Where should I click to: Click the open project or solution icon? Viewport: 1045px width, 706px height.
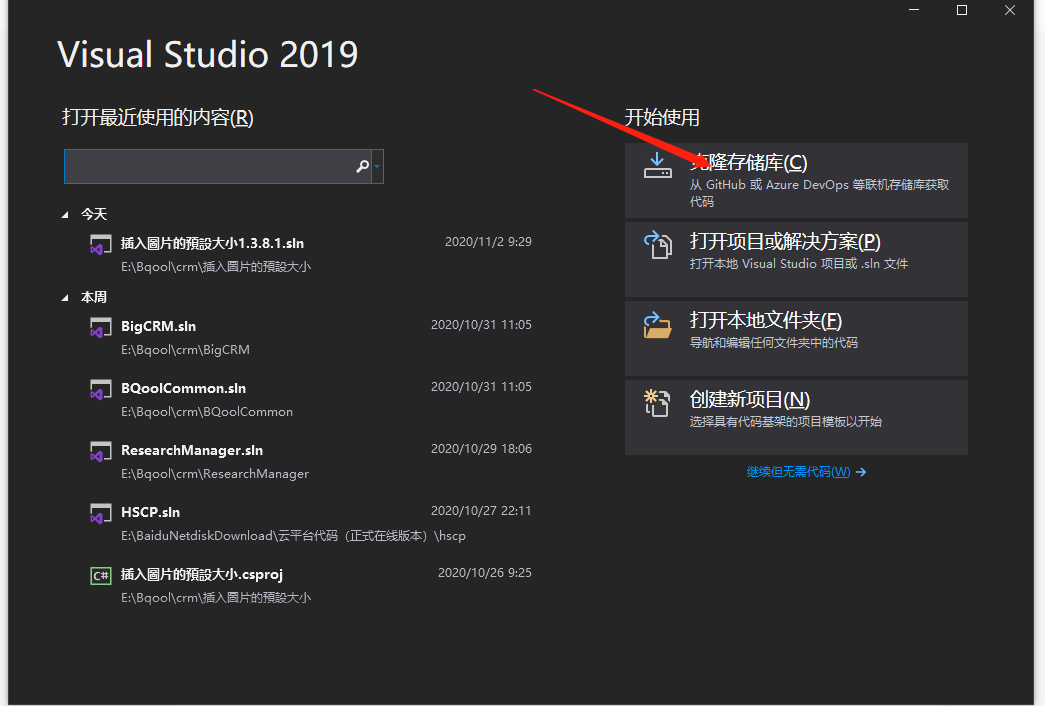657,244
